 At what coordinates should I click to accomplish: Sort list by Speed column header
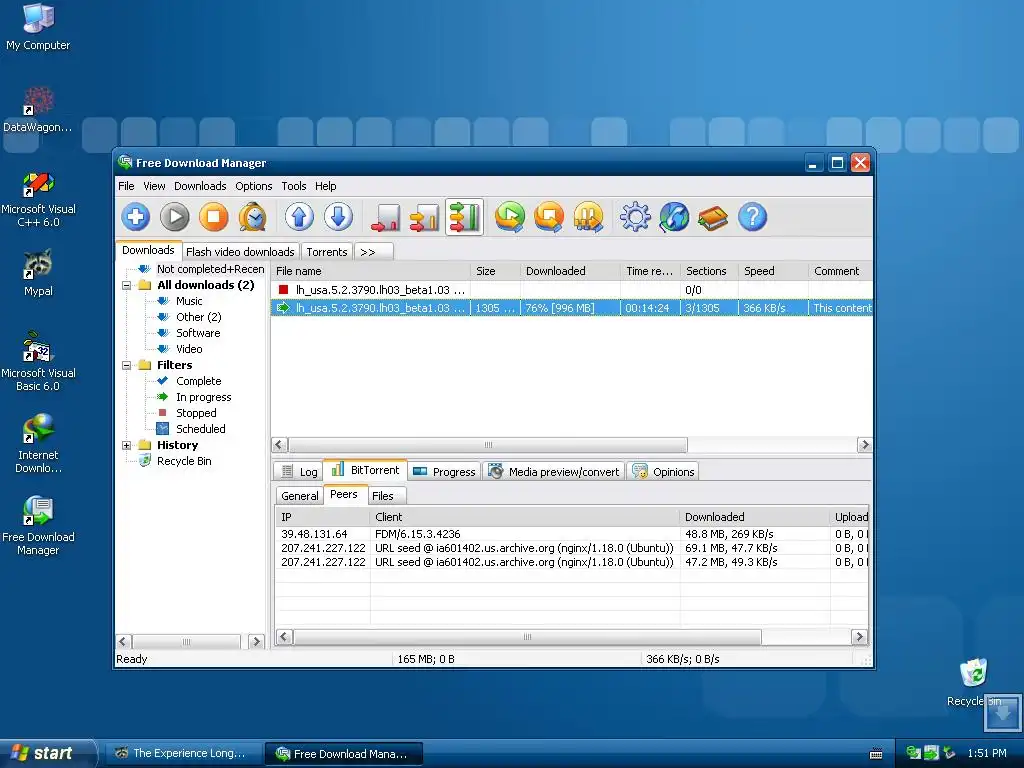[773, 271]
